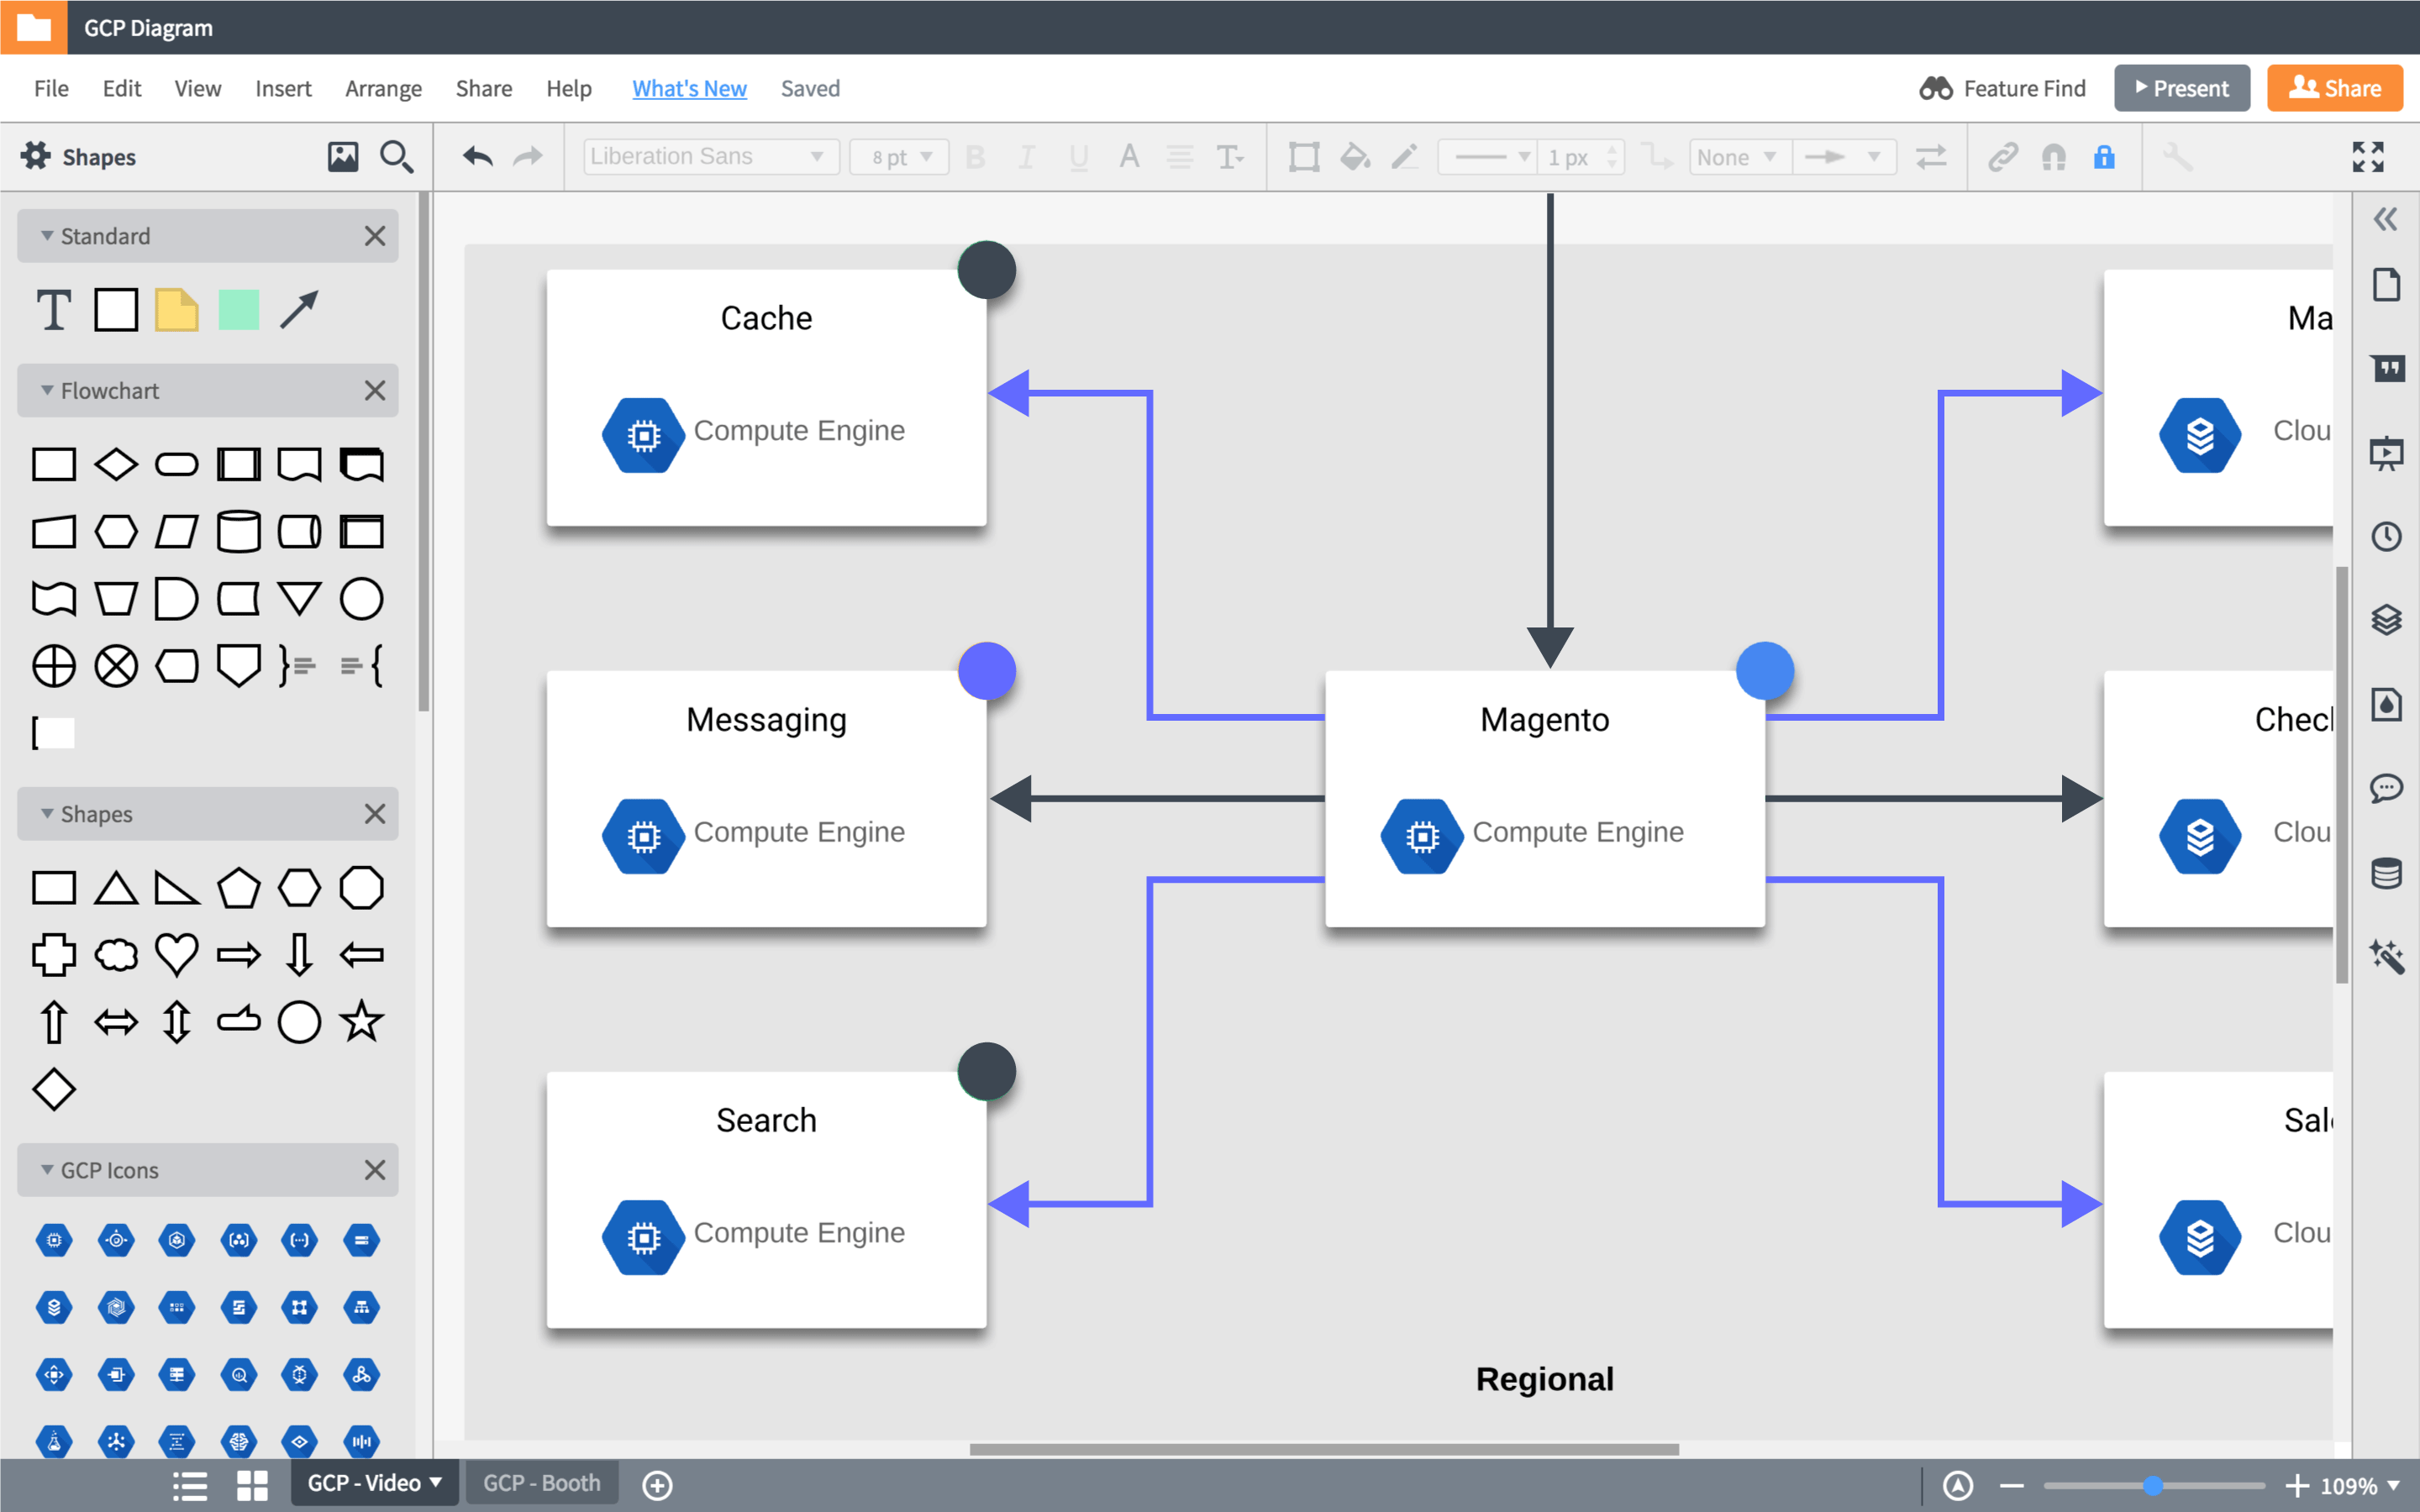Open the font size dropdown
This screenshot has height=1512, width=2420.
pyautogui.click(x=898, y=156)
